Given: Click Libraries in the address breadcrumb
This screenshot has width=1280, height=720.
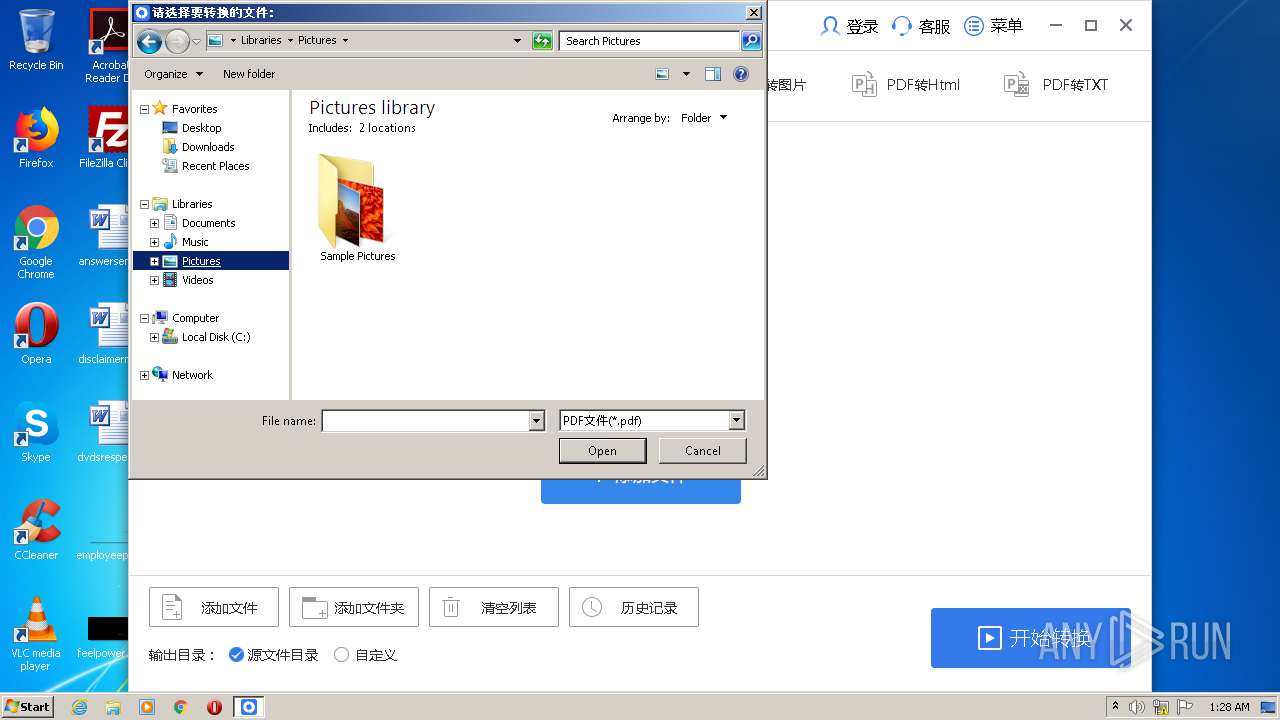Looking at the screenshot, I should [261, 41].
